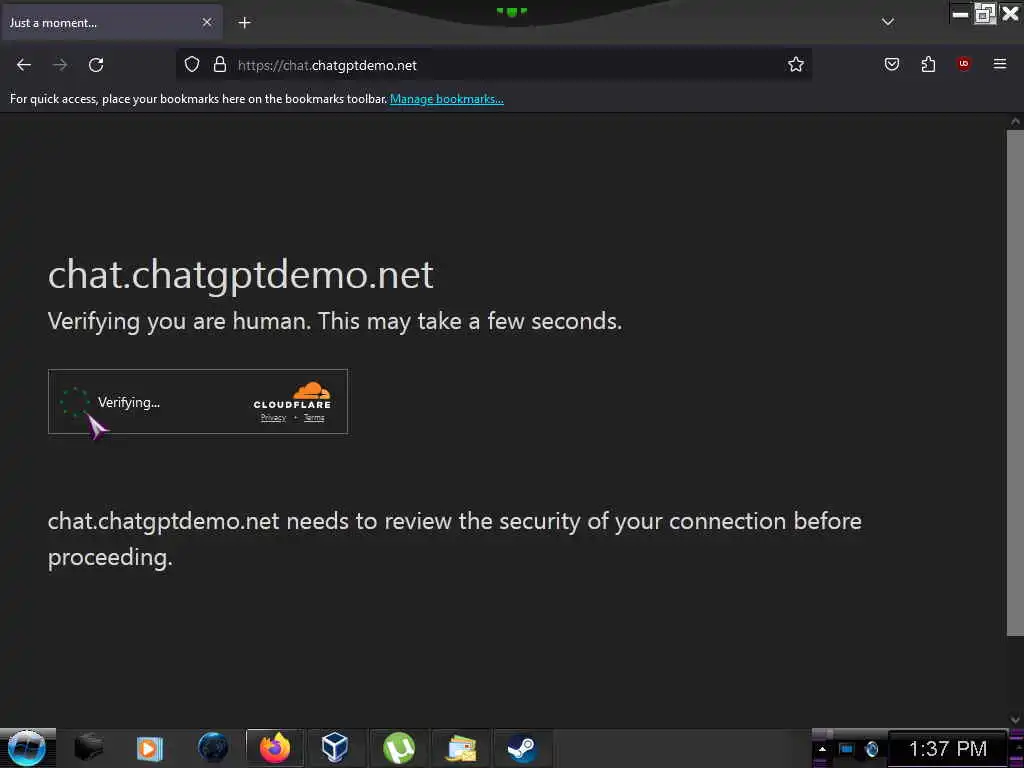
Task: Open the Extensions puzzle icon
Action: point(928,64)
